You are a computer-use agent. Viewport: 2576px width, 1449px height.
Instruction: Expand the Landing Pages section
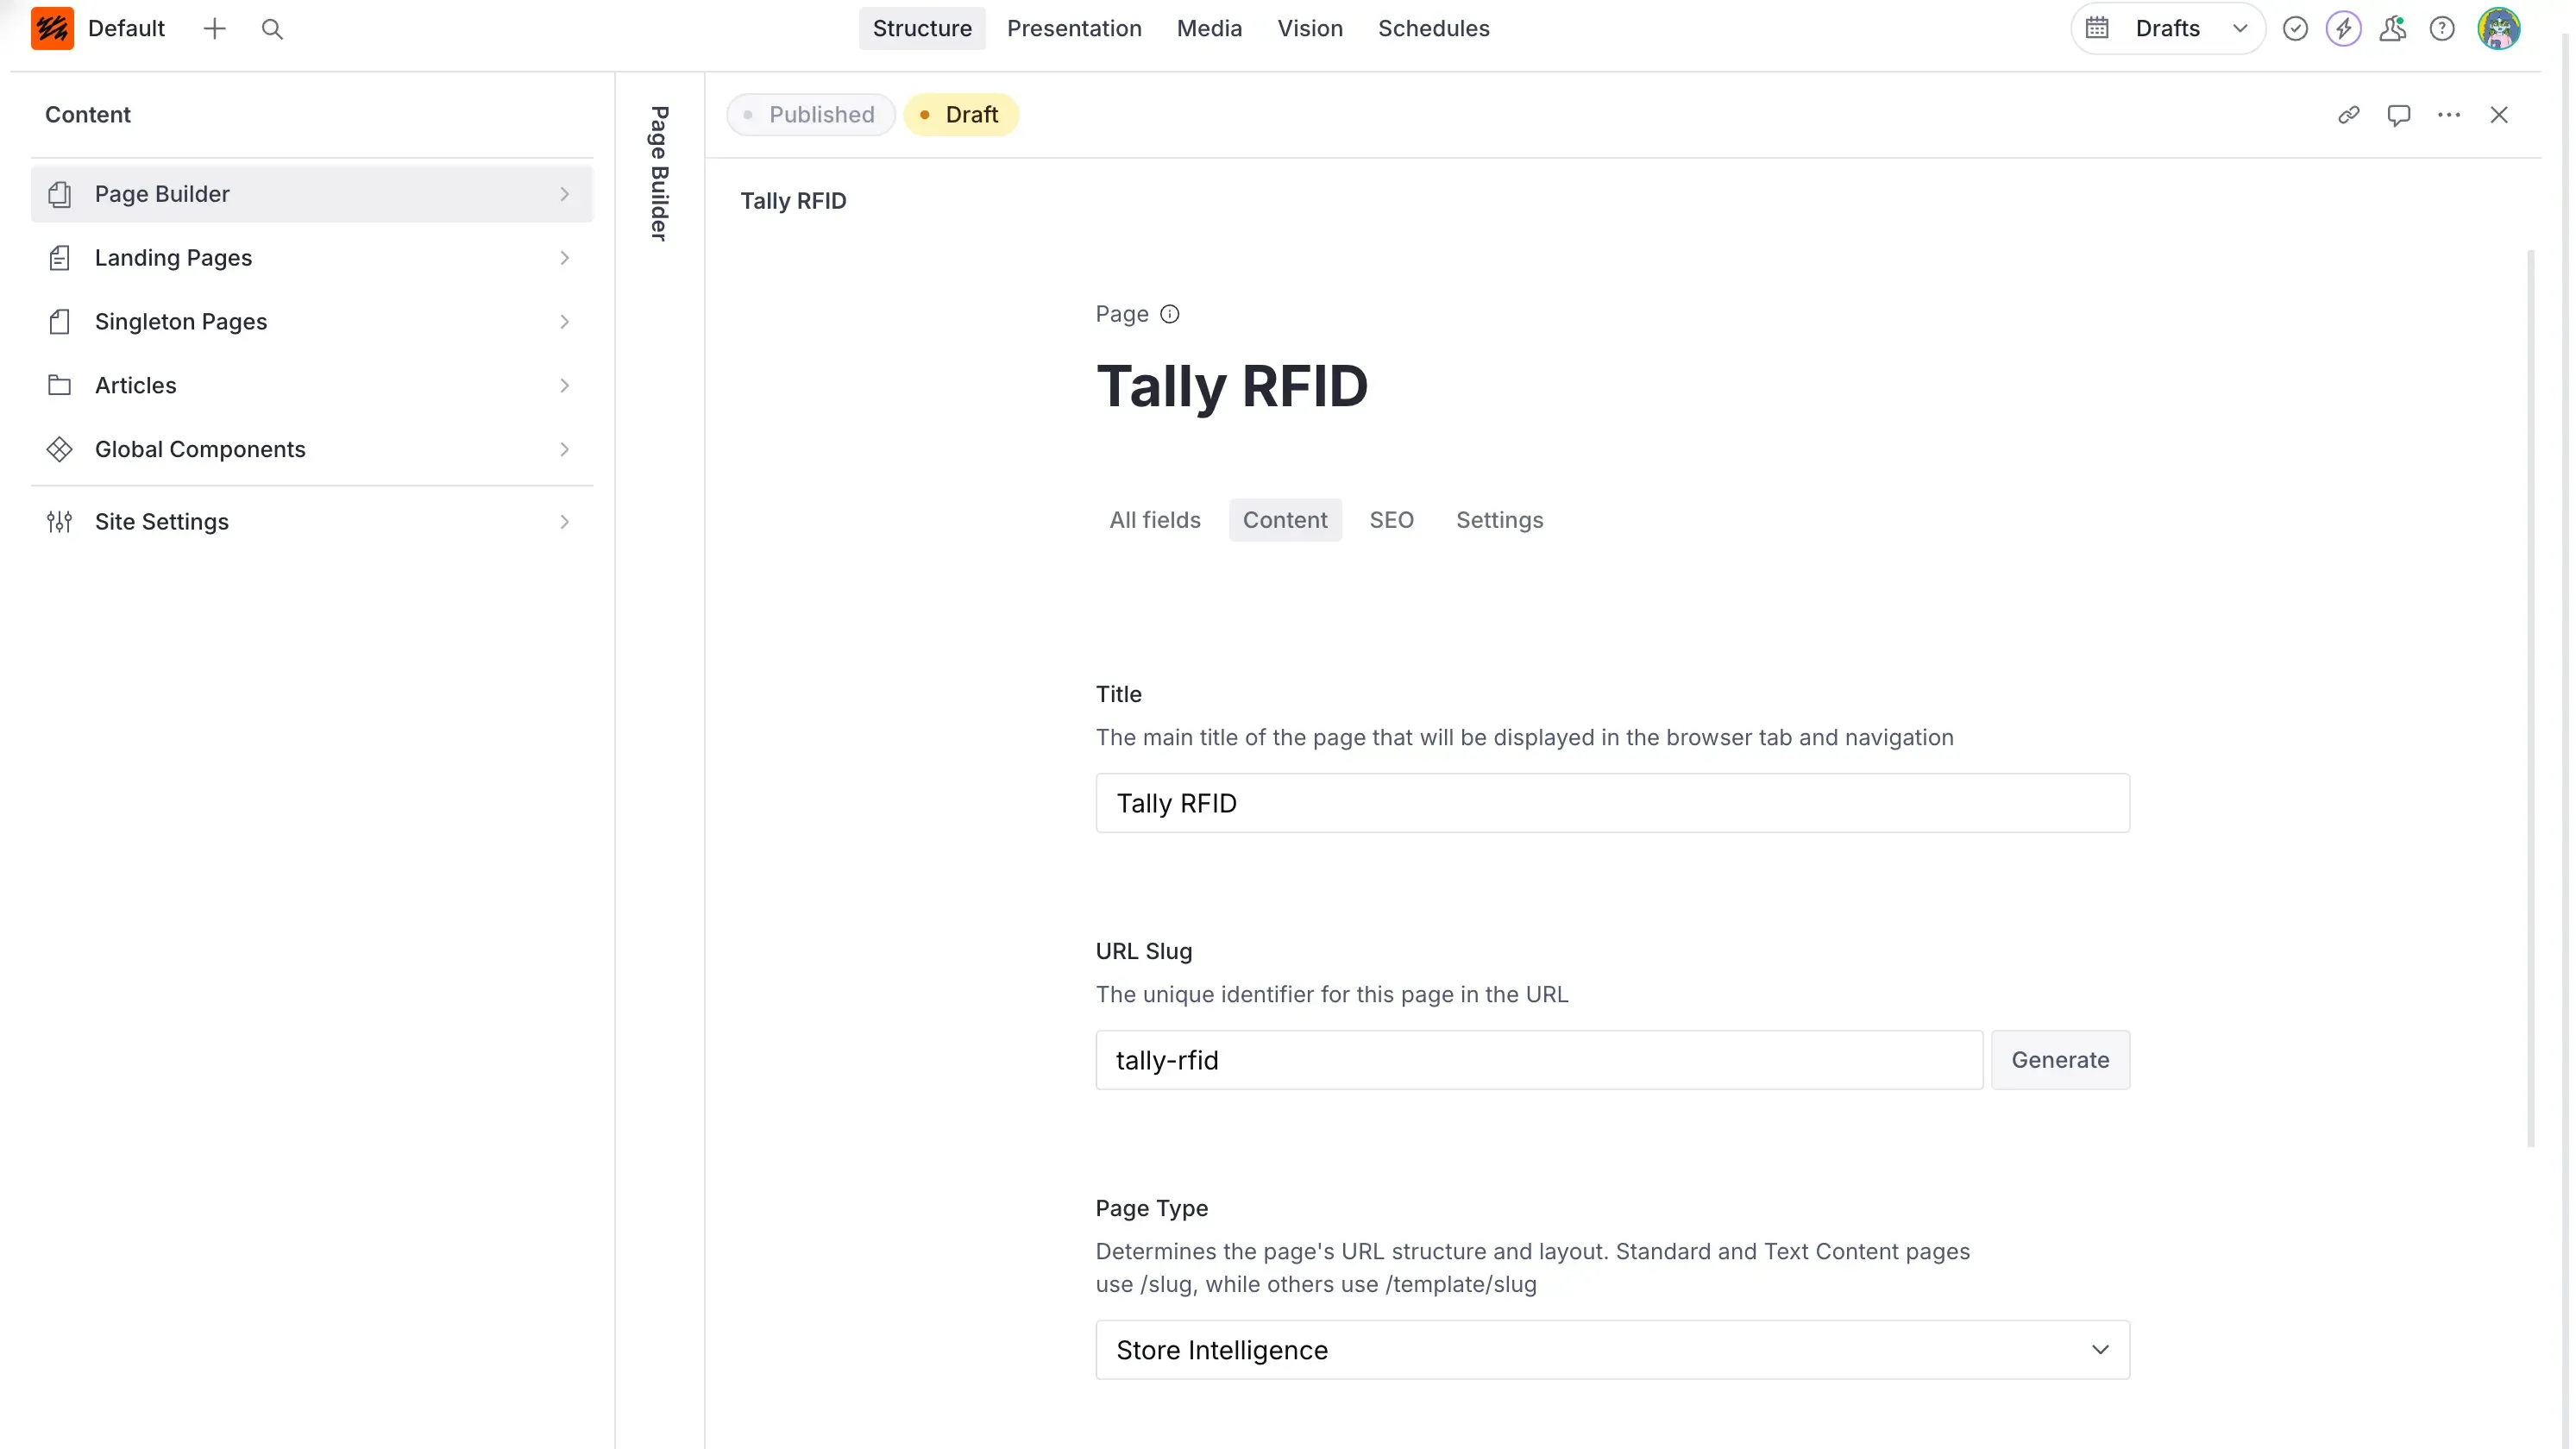click(312, 257)
